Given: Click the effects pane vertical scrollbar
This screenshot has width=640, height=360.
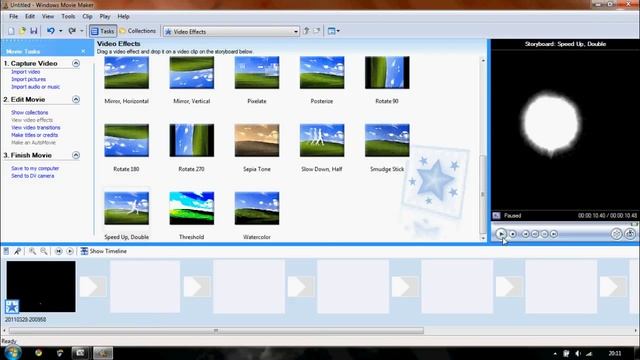Looking at the screenshot, I should [x=483, y=194].
